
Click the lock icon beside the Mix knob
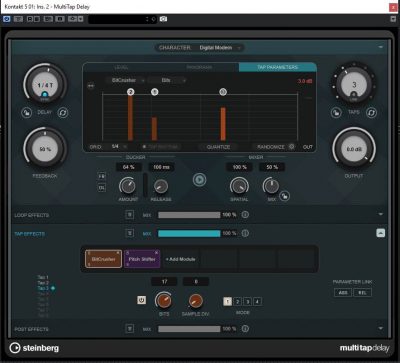coord(284,196)
